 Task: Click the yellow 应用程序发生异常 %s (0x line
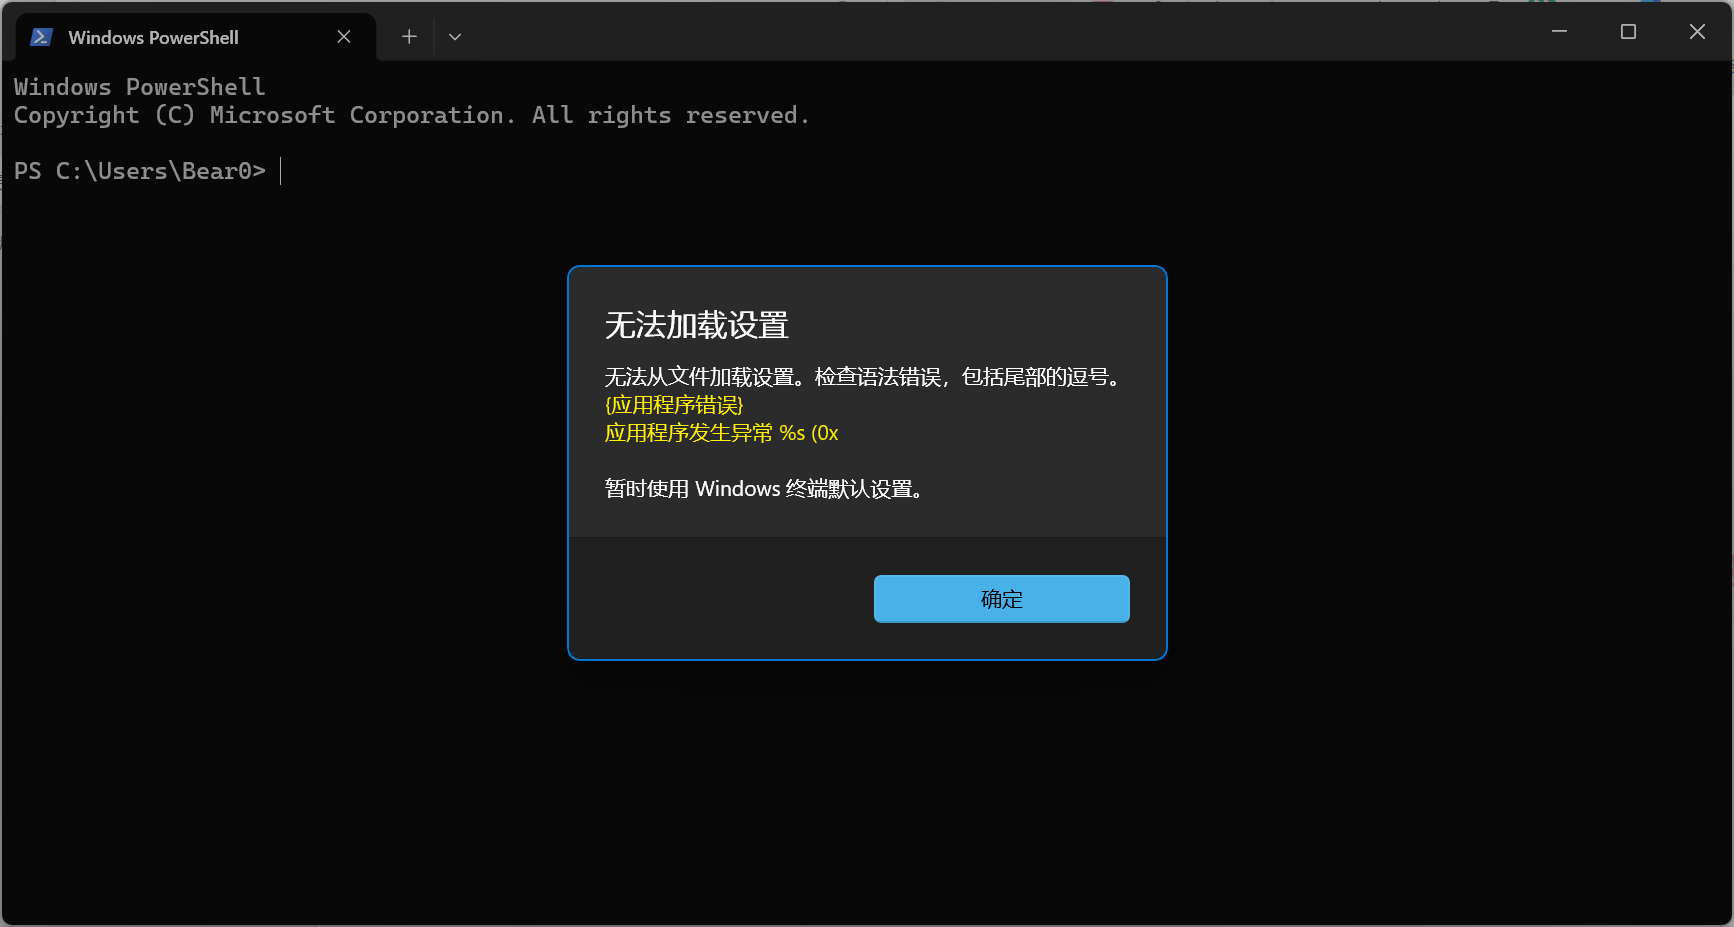tap(721, 433)
